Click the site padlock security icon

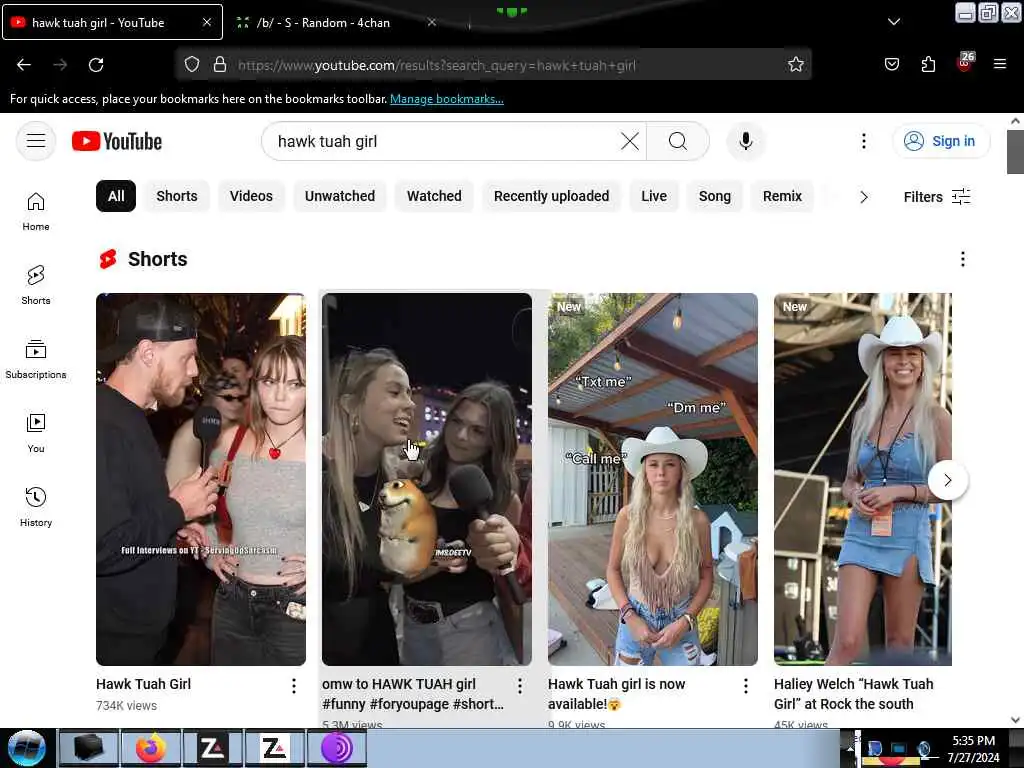point(220,65)
